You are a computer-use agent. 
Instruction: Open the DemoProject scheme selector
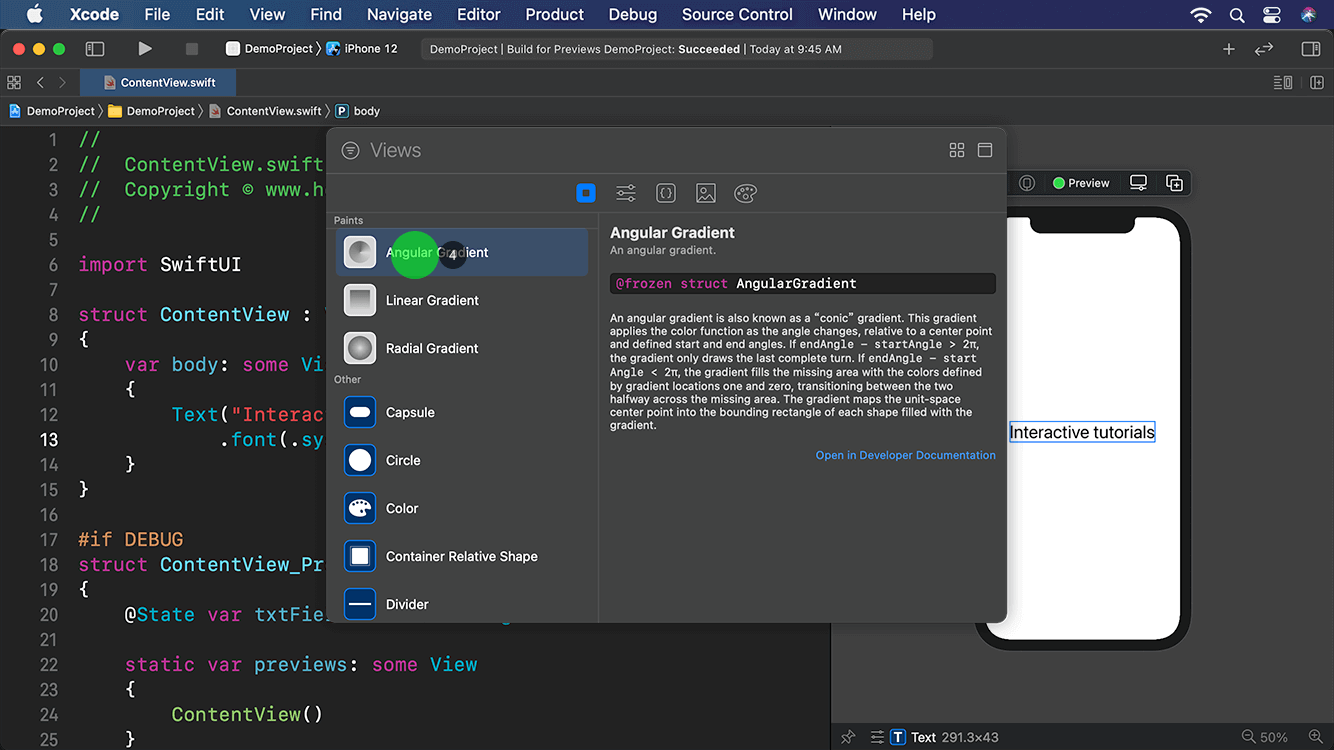(x=269, y=49)
